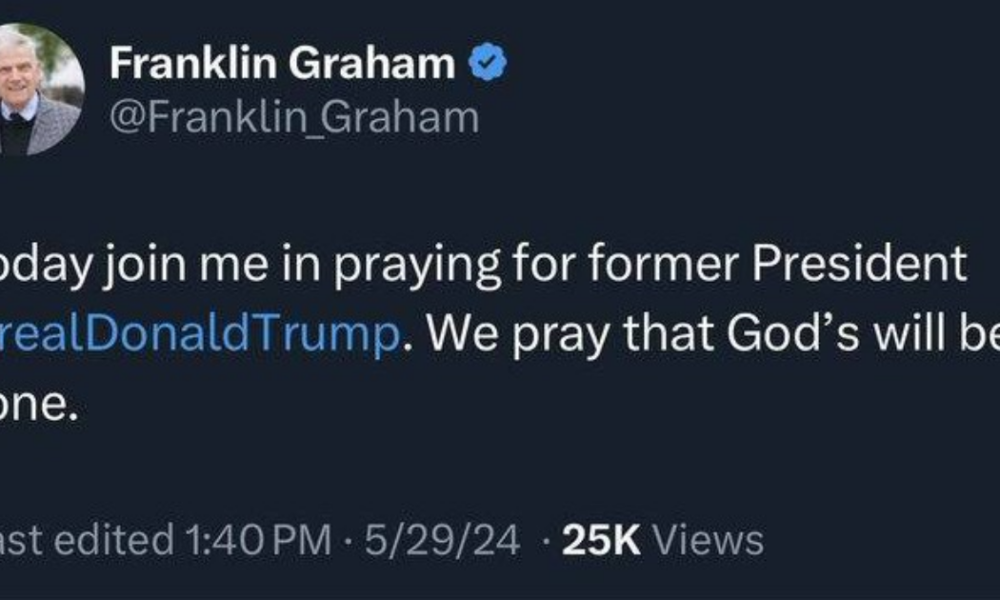Click the Franklin Graham display name

pyautogui.click(x=282, y=65)
